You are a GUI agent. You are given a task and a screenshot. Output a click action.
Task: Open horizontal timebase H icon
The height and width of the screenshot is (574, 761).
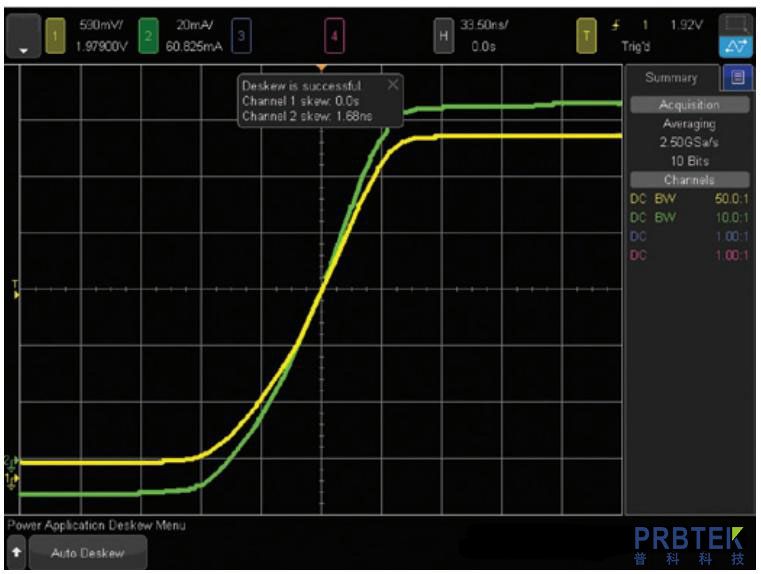tap(443, 36)
